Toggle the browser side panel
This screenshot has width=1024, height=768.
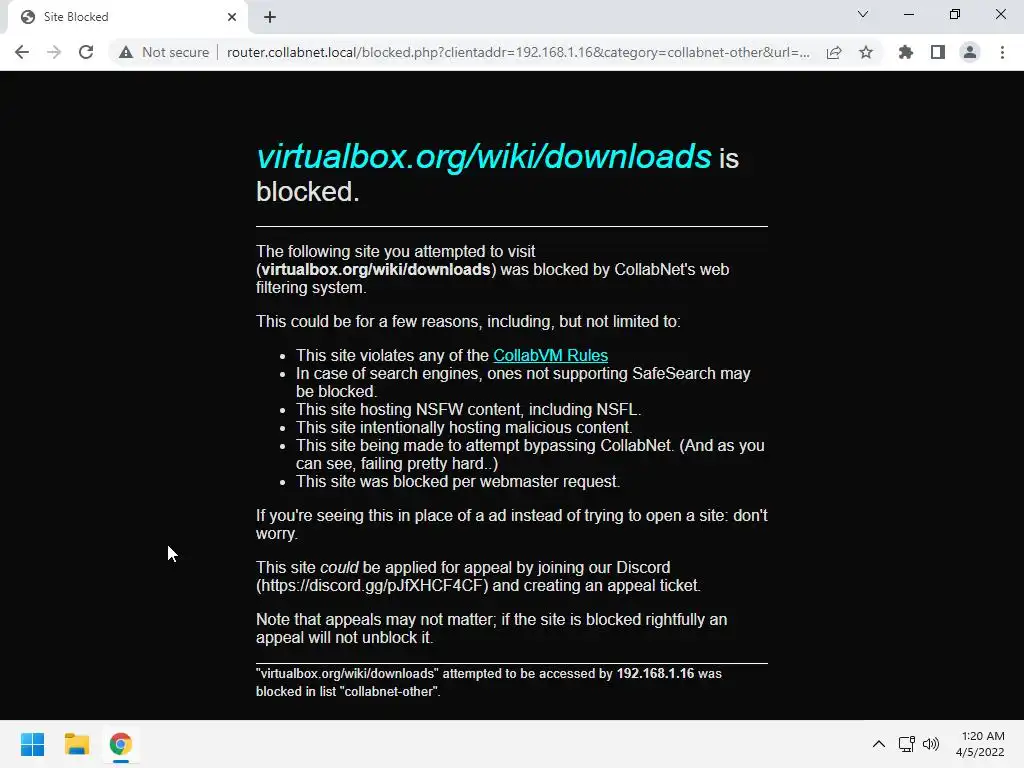tap(938, 52)
